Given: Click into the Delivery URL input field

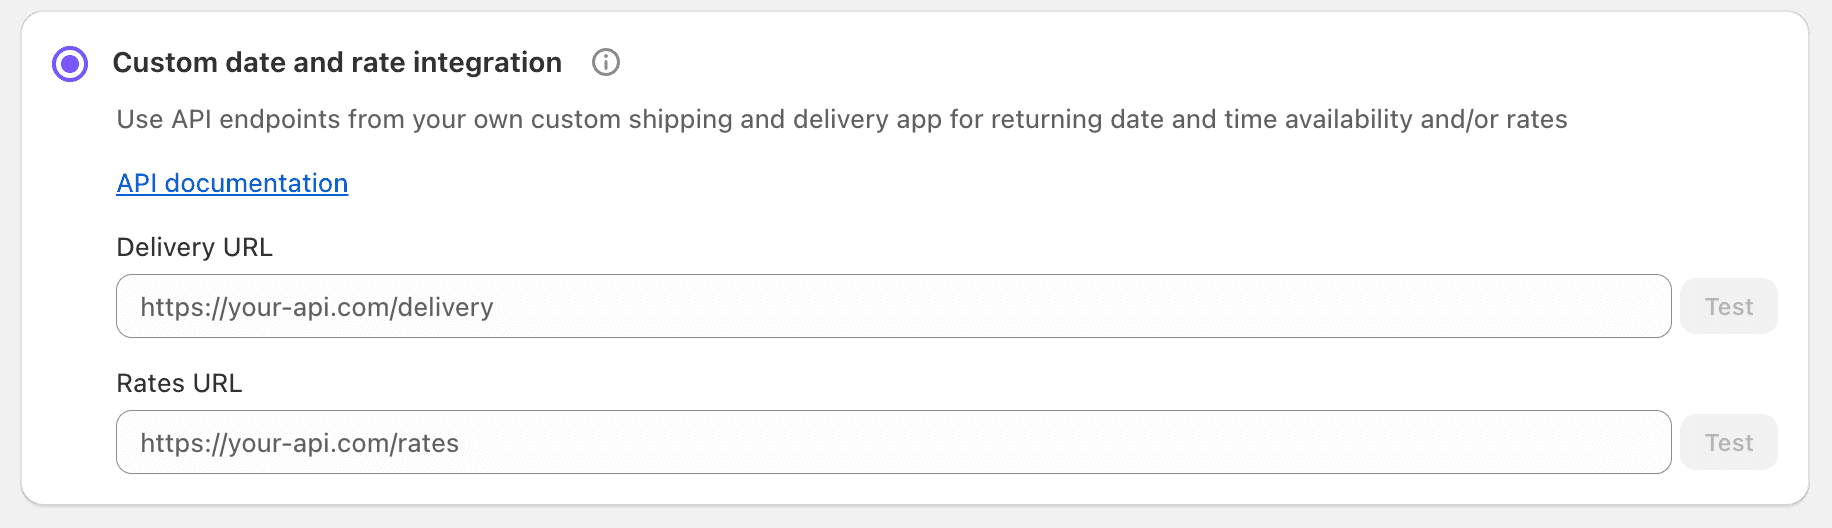Looking at the screenshot, I should 893,306.
